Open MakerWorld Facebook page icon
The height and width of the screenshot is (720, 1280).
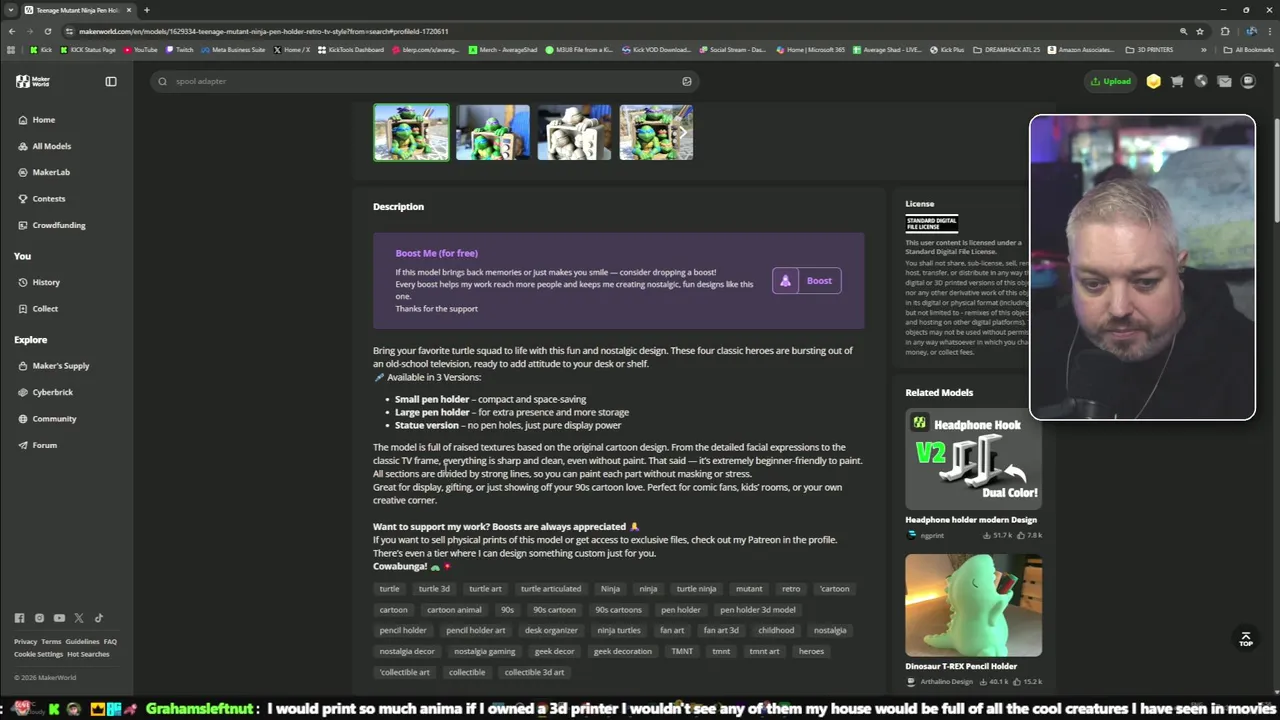[x=19, y=618]
